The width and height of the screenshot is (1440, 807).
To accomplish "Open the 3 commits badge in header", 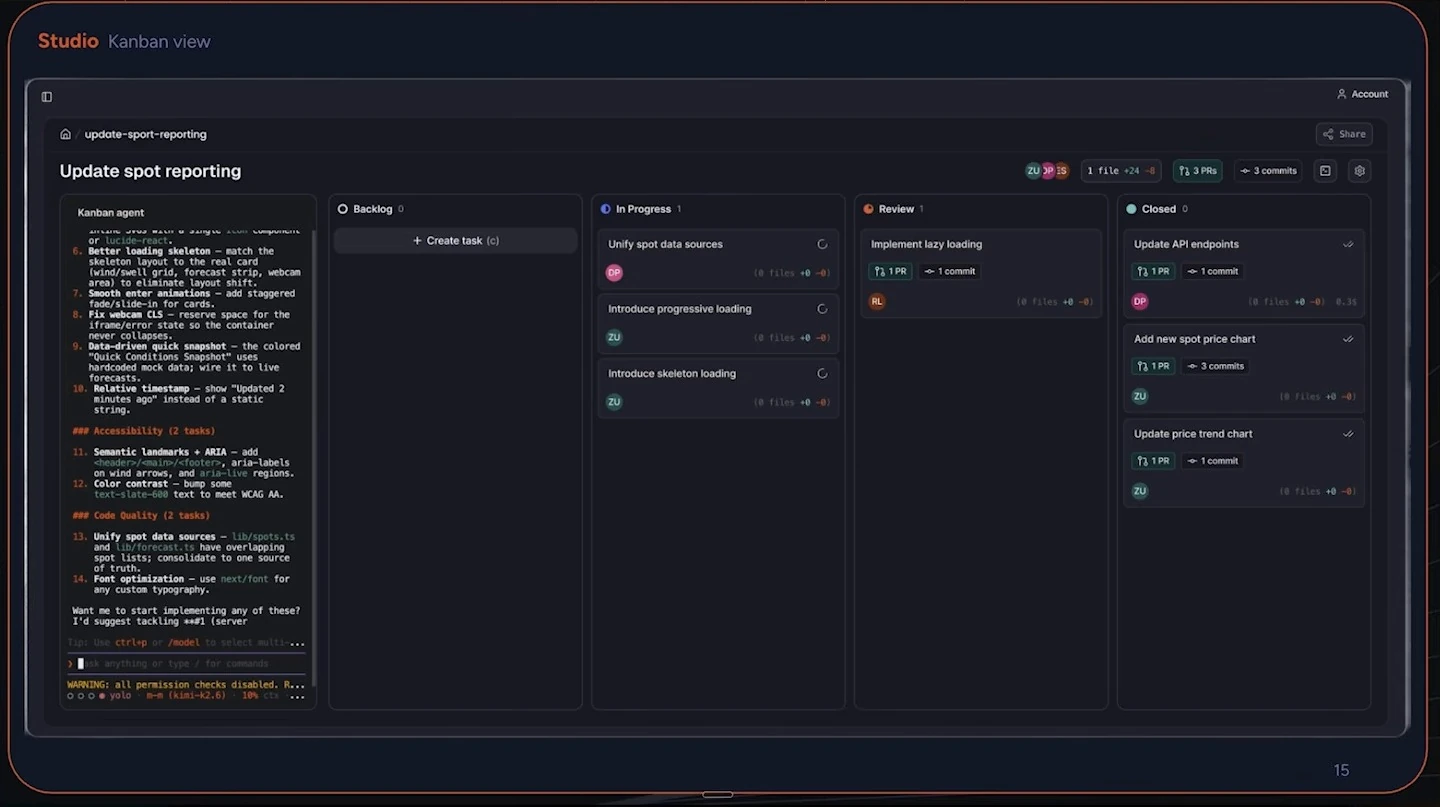I will point(1268,171).
